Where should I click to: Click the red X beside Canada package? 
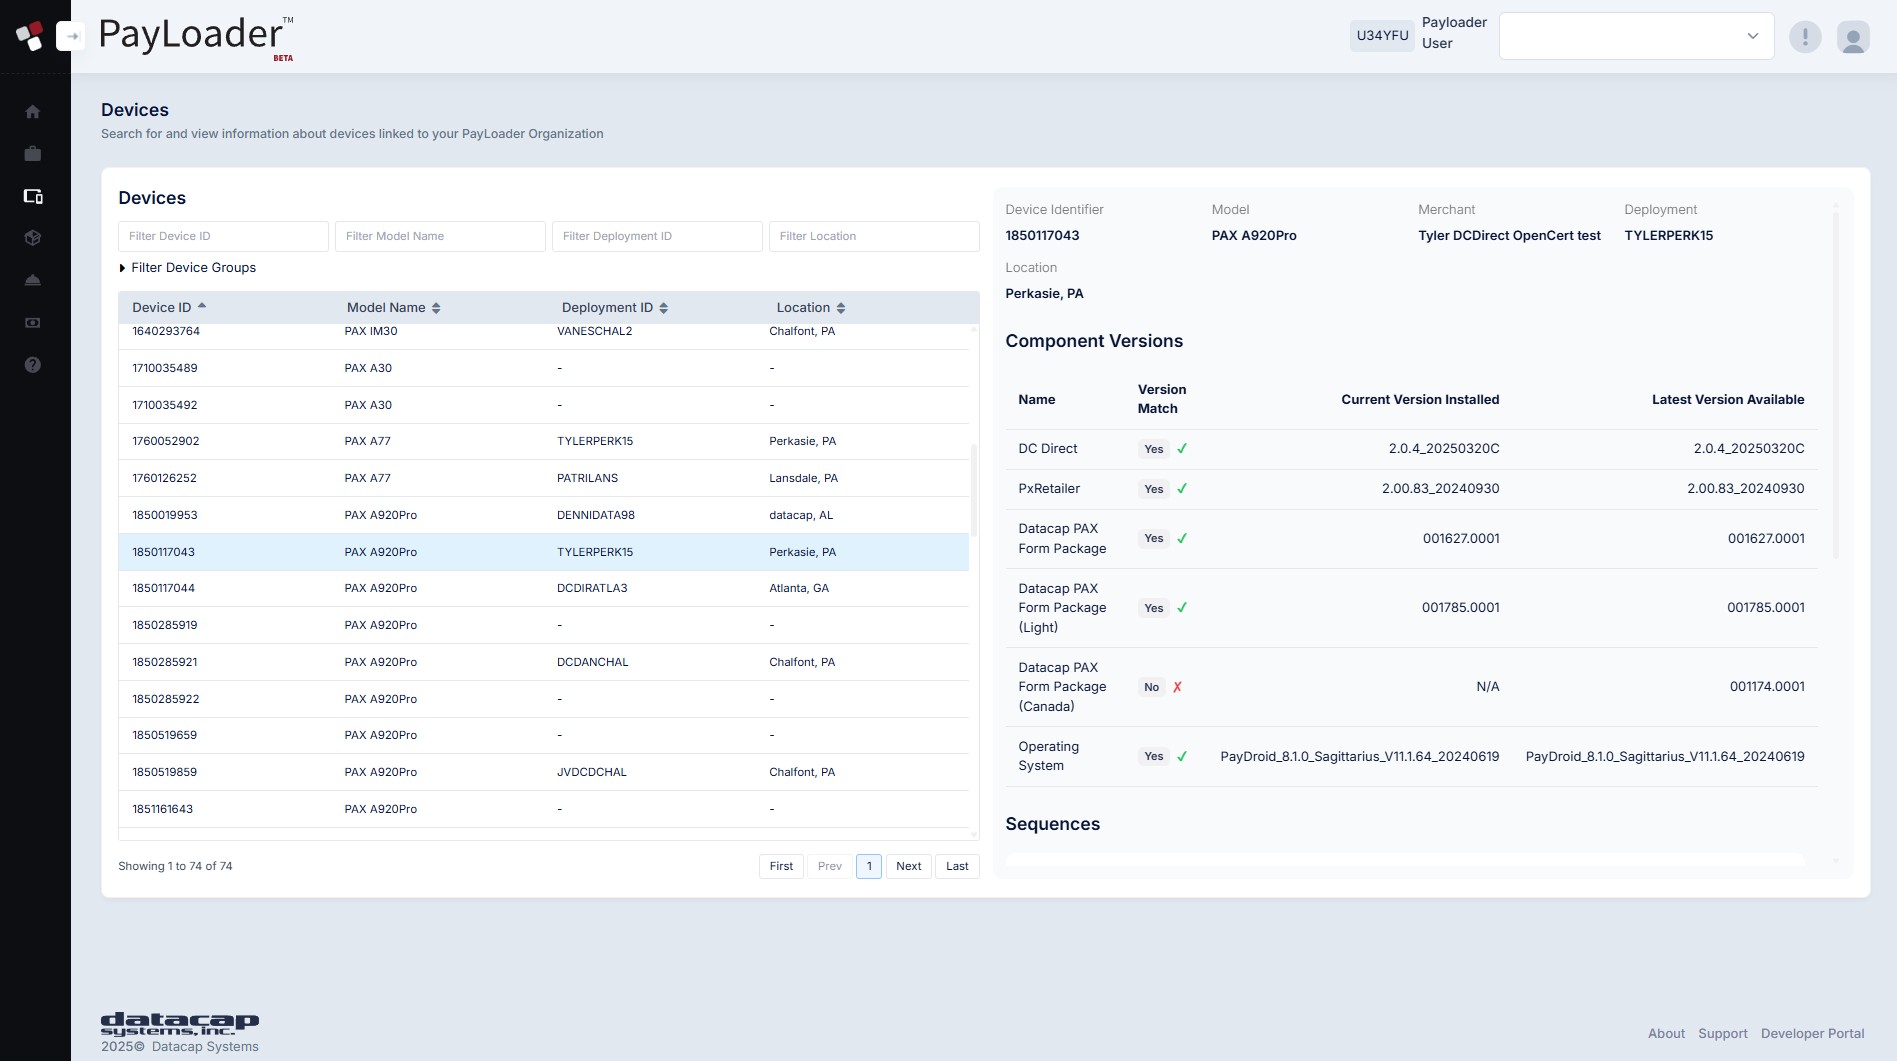1177,687
